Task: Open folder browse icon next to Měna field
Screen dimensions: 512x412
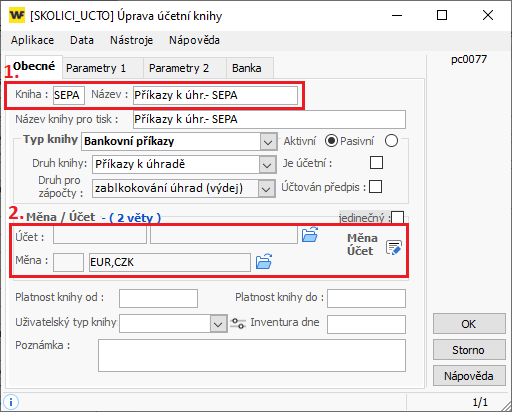Action: pos(264,261)
